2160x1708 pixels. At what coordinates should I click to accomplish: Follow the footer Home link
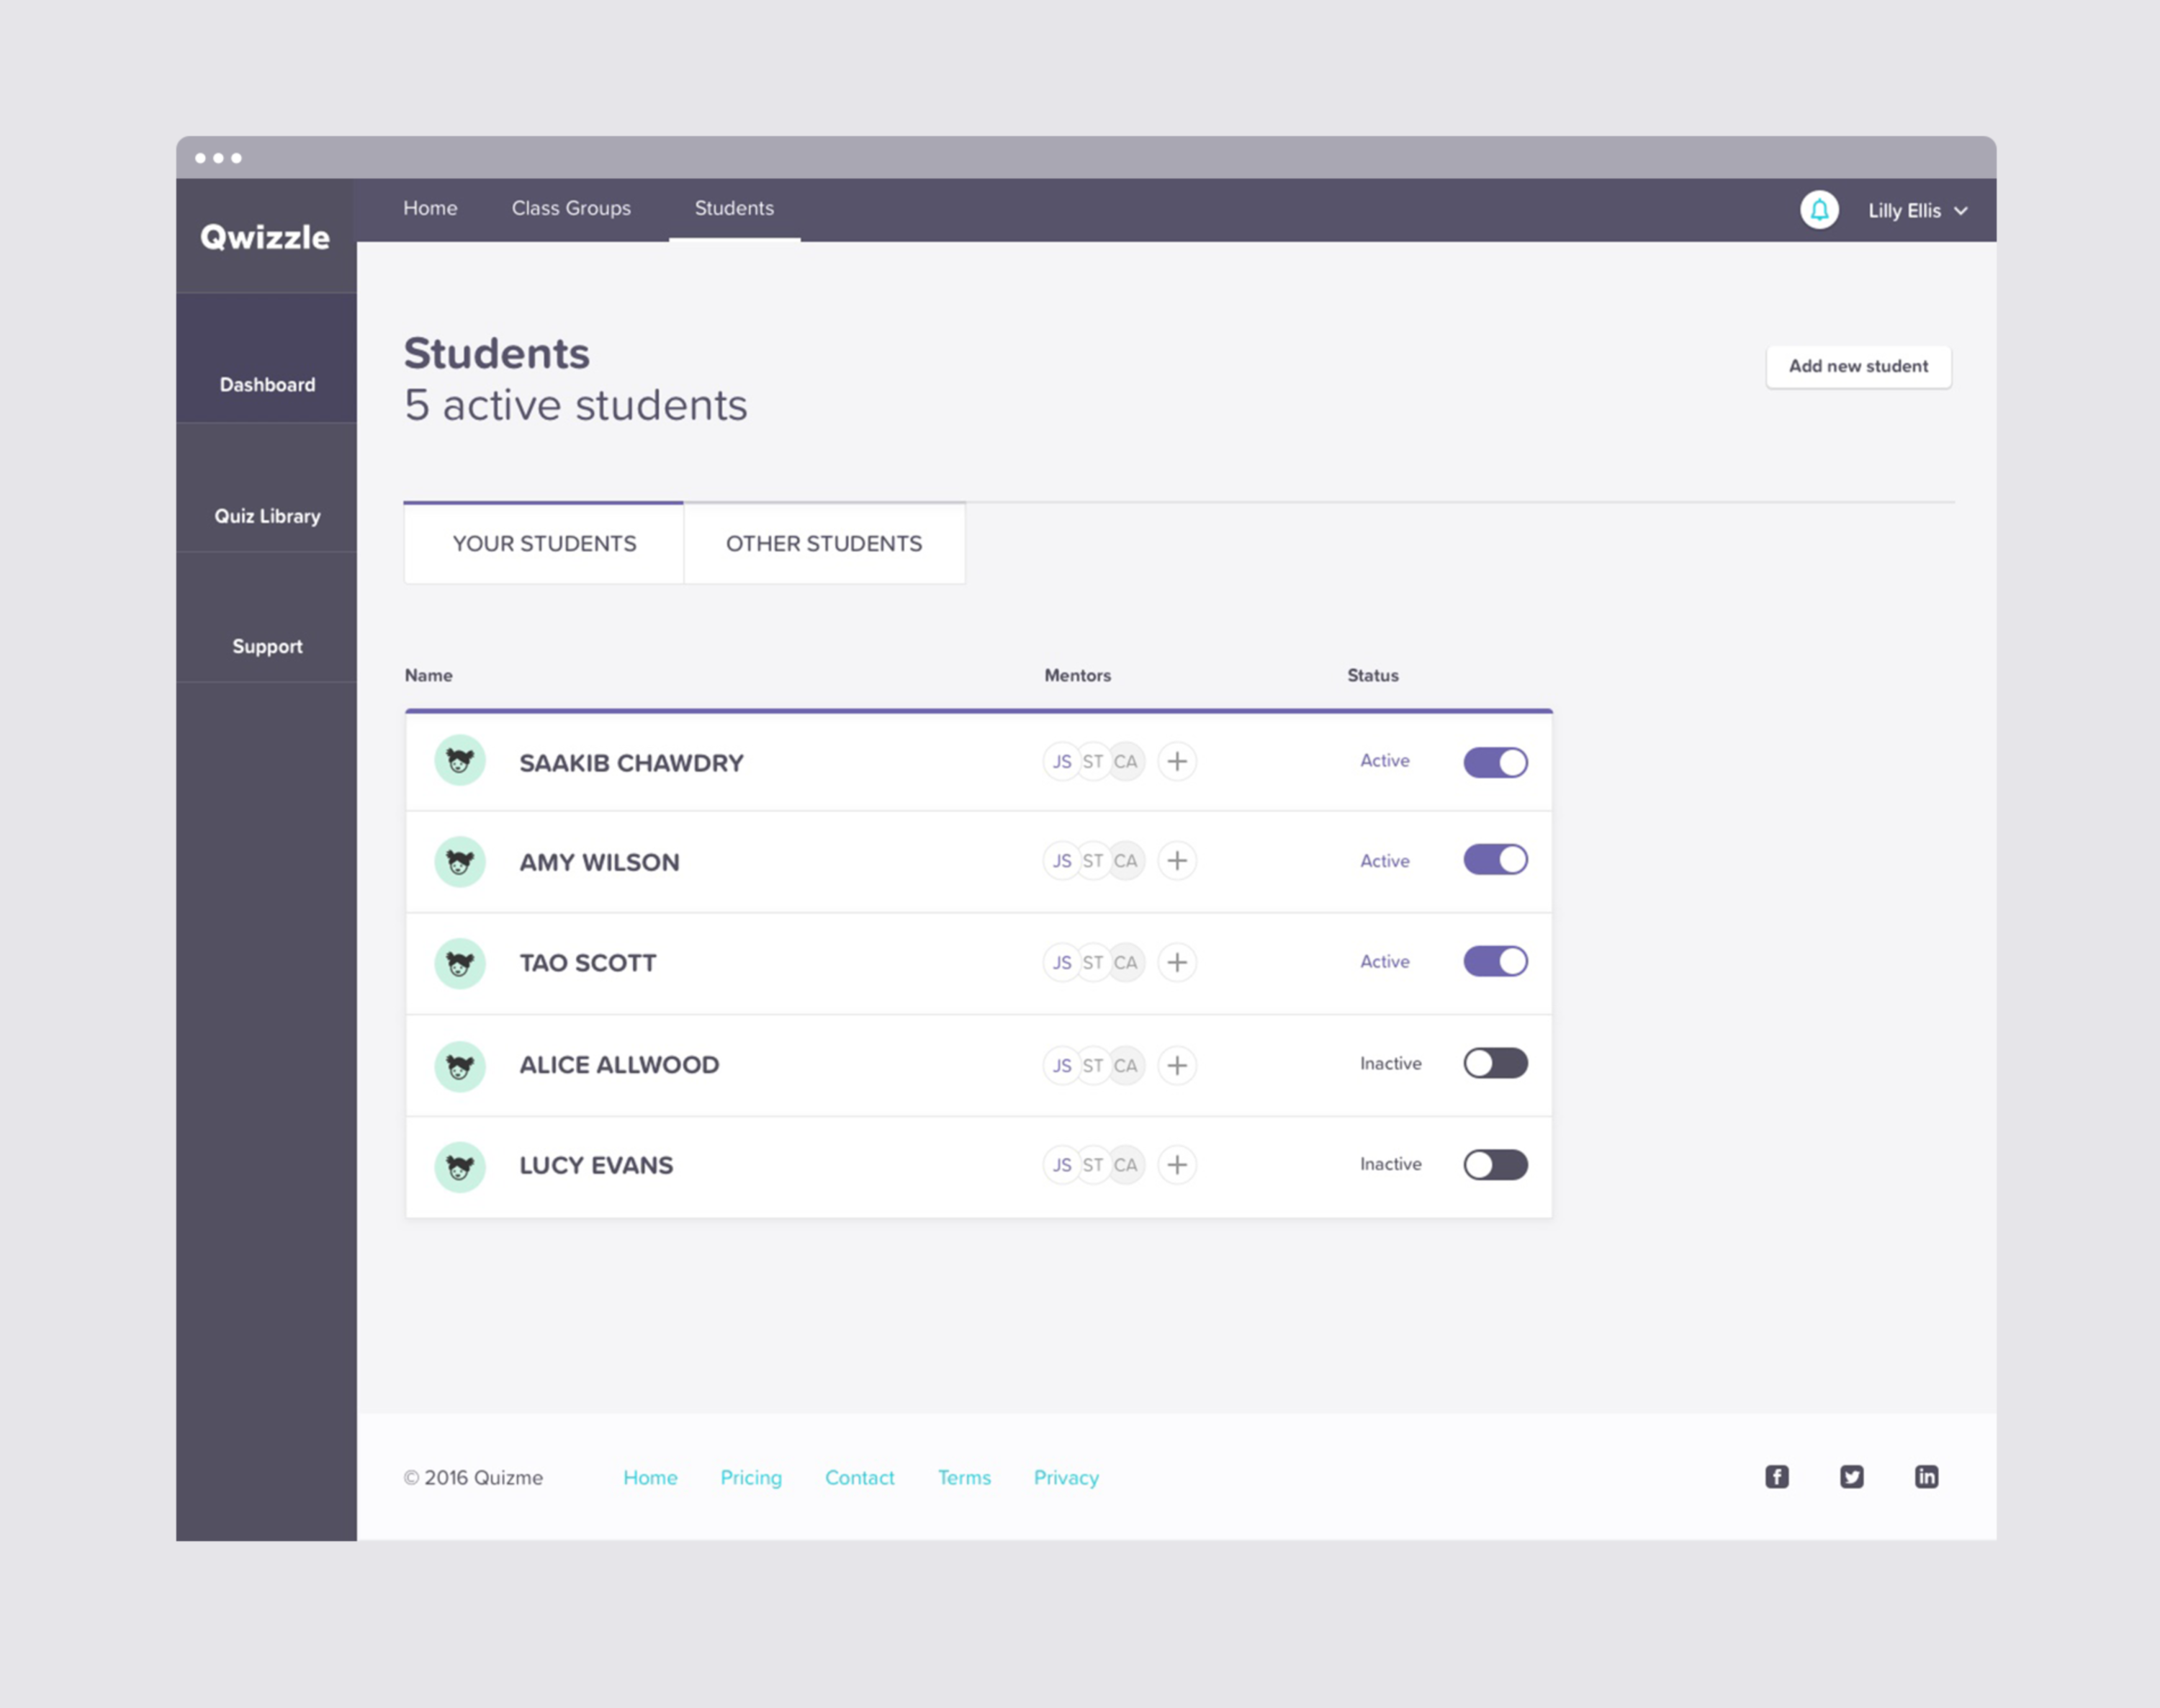coord(650,1477)
